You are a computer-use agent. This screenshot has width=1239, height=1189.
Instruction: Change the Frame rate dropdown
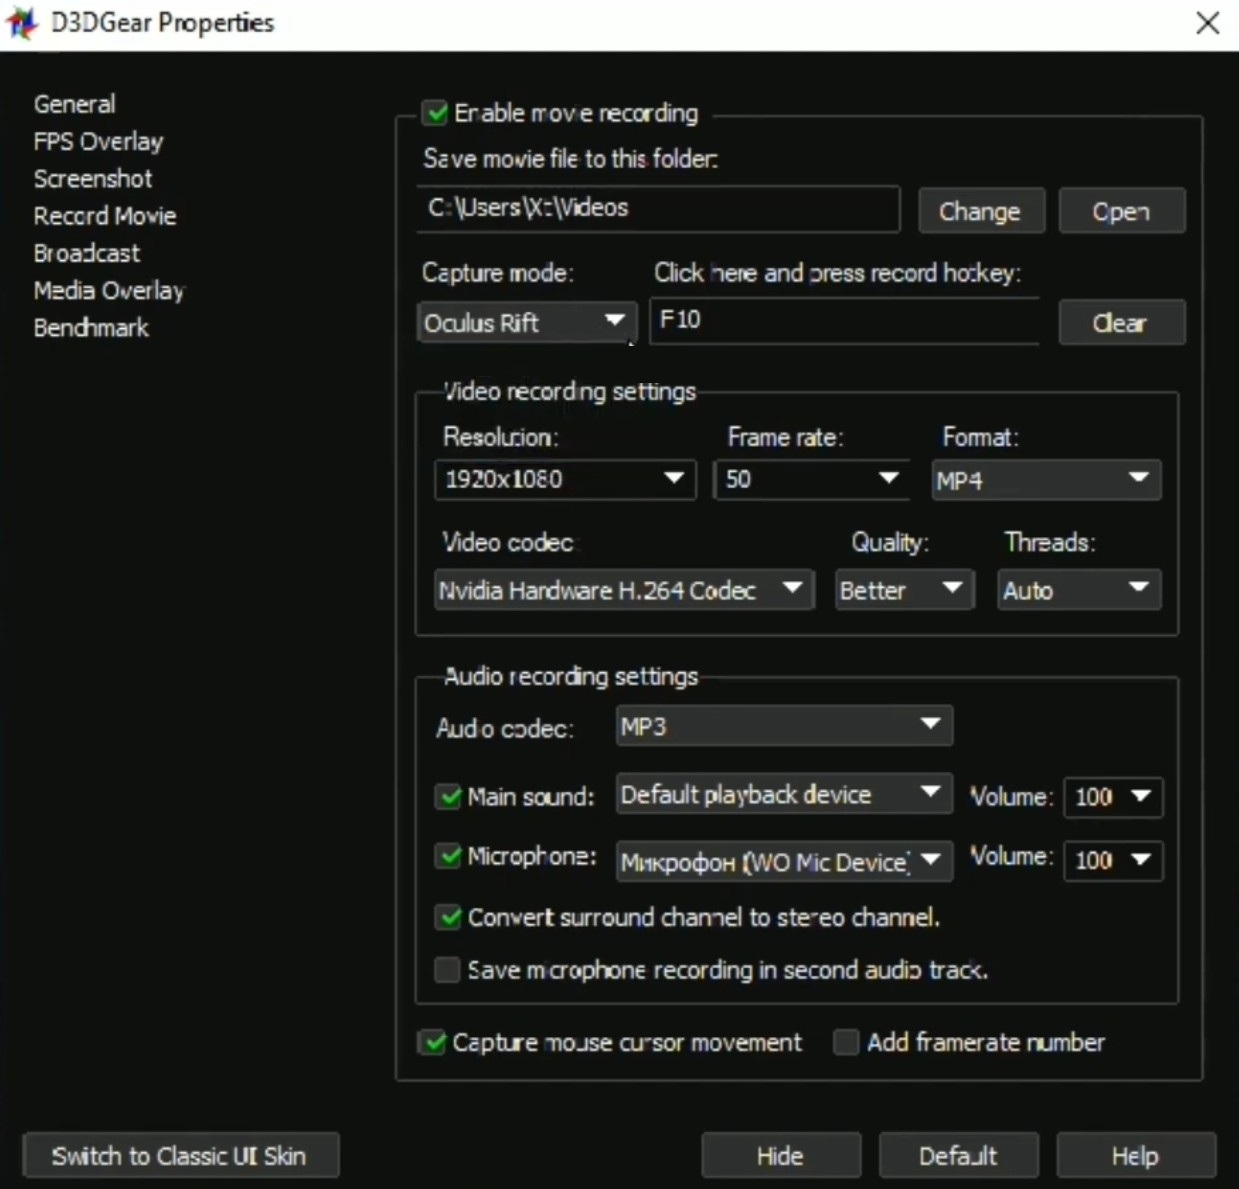coord(811,480)
